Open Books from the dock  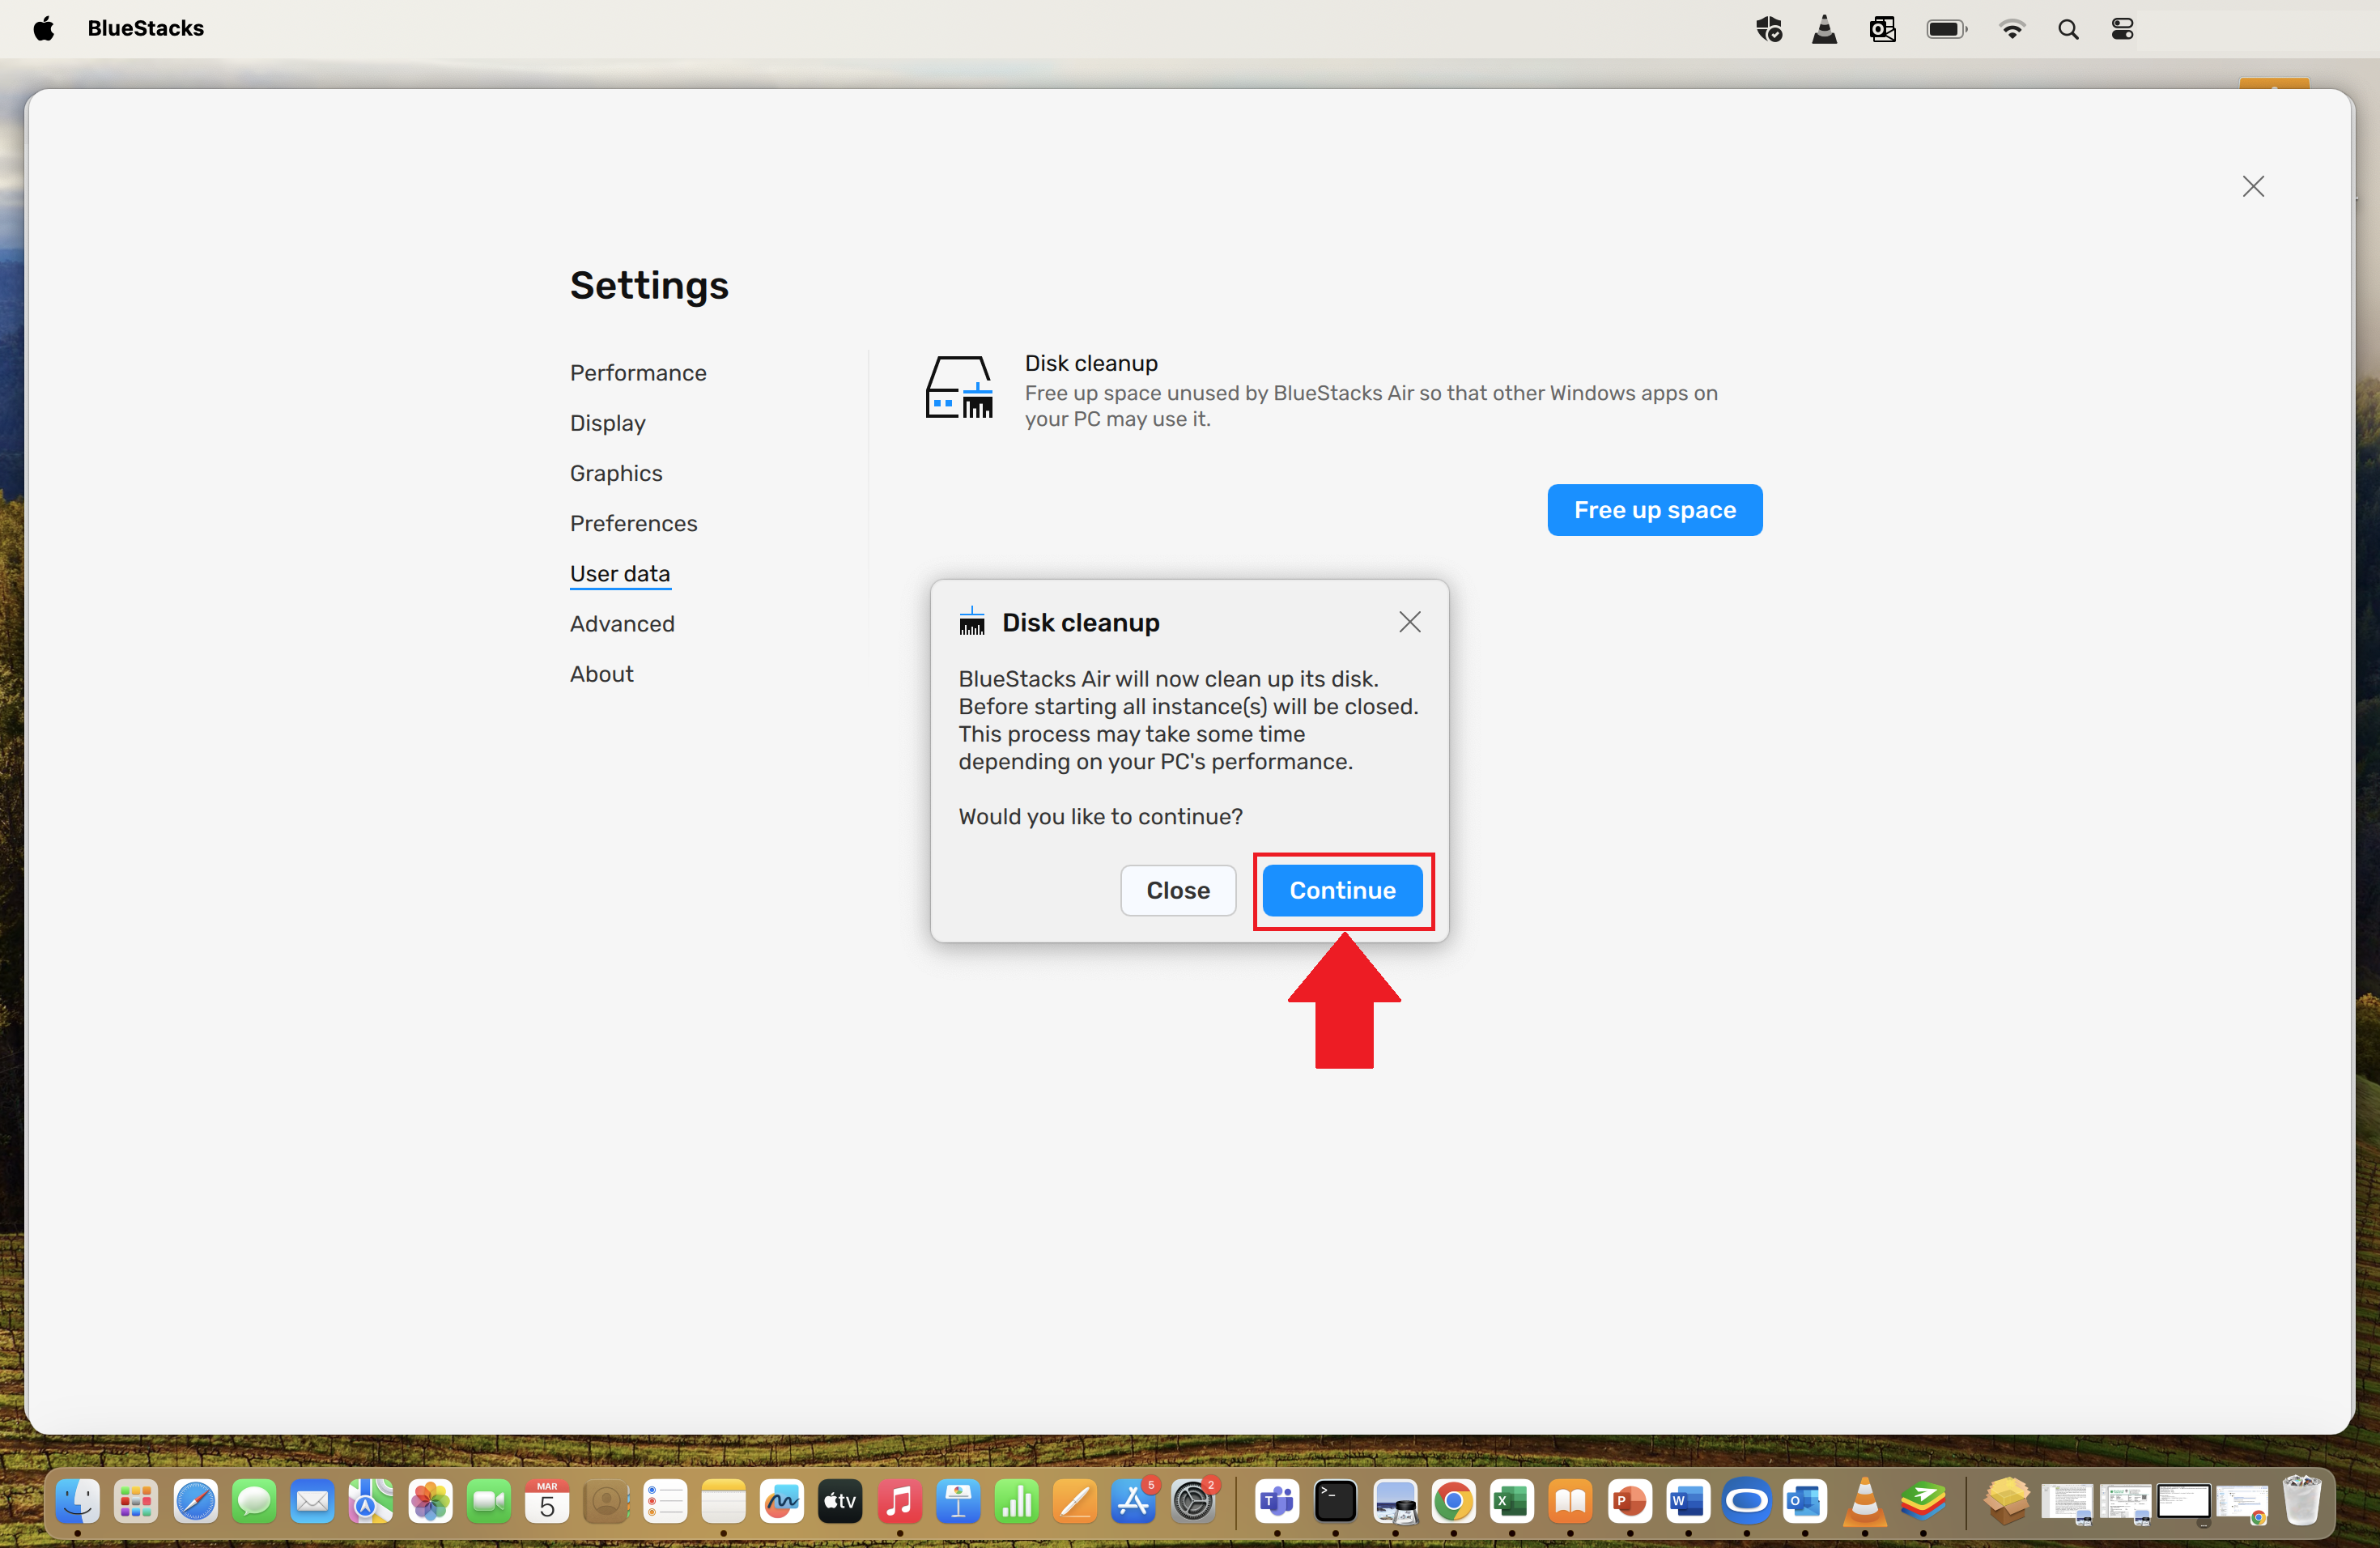[x=1570, y=1501]
